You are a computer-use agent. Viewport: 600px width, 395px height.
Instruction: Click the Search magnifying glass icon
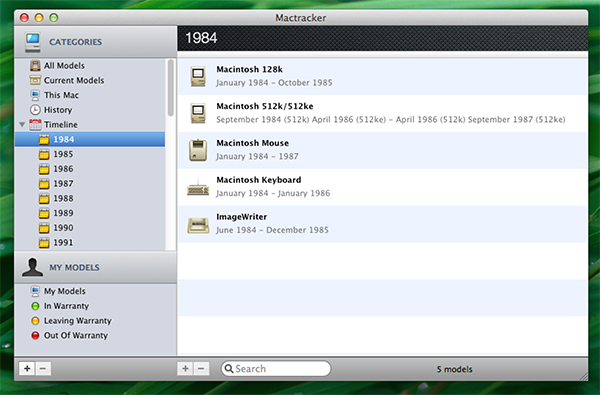(x=229, y=369)
